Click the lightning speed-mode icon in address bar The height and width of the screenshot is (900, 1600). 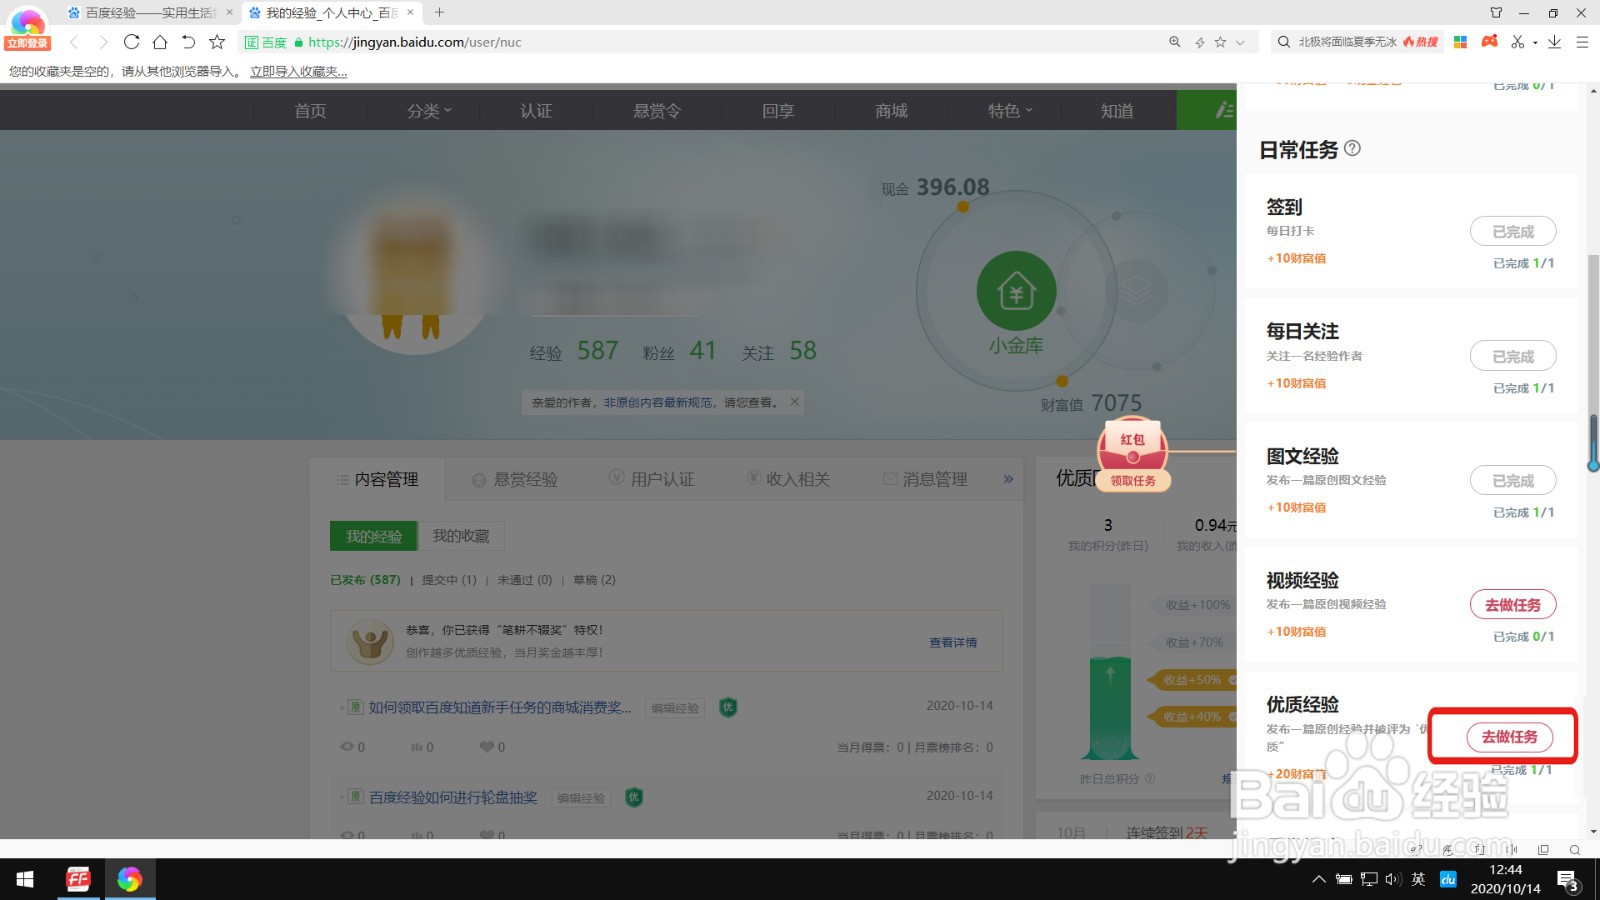coord(1200,42)
